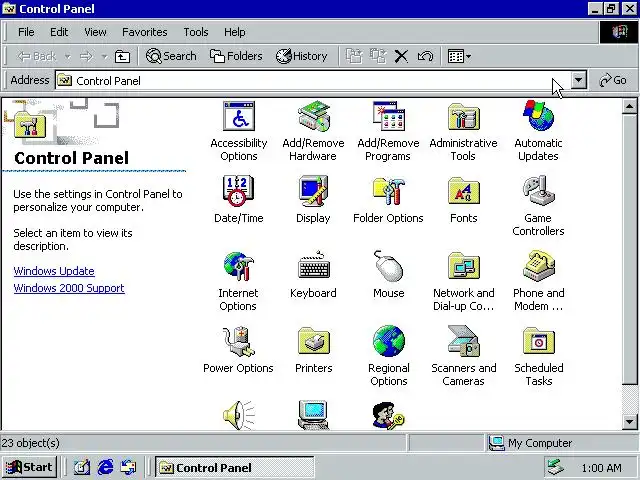The image size is (640, 480).
Task: Click the Control Panel taskbar button
Action: click(235, 467)
